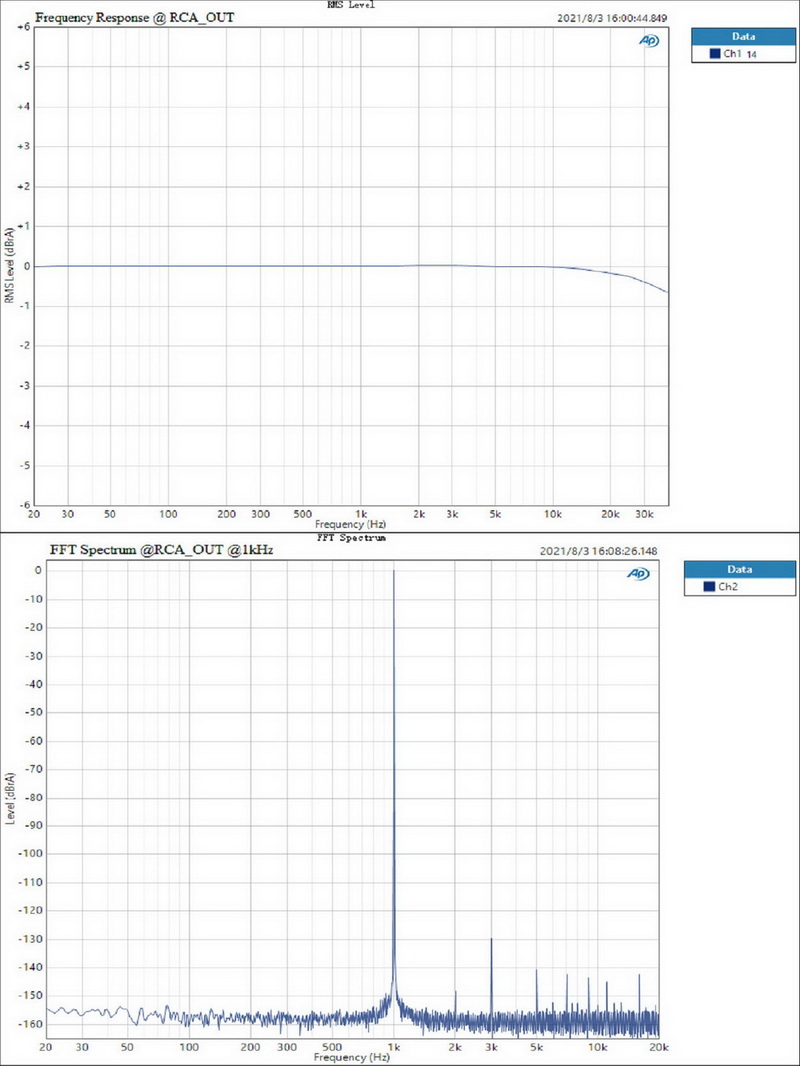Click the AP logo on the Frequency Response chart
Screen dimensions: 800x1066
(x=648, y=42)
